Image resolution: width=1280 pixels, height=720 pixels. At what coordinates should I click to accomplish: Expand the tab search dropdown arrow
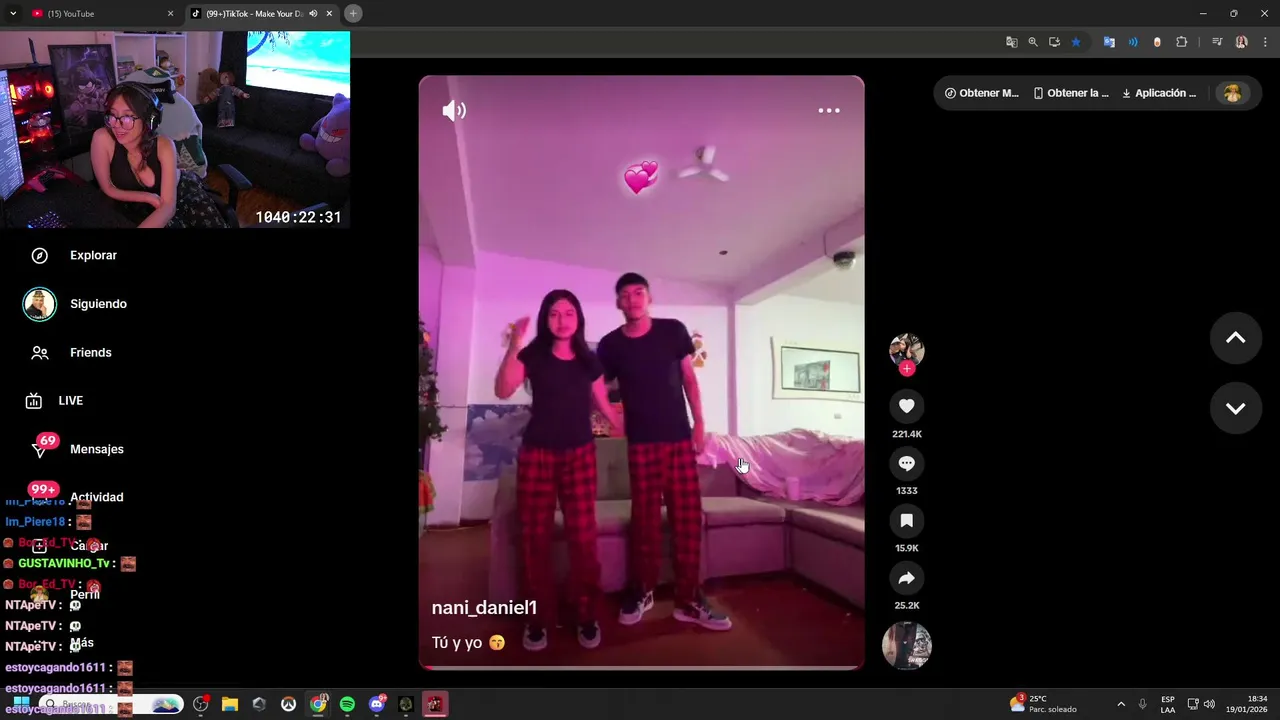12,13
